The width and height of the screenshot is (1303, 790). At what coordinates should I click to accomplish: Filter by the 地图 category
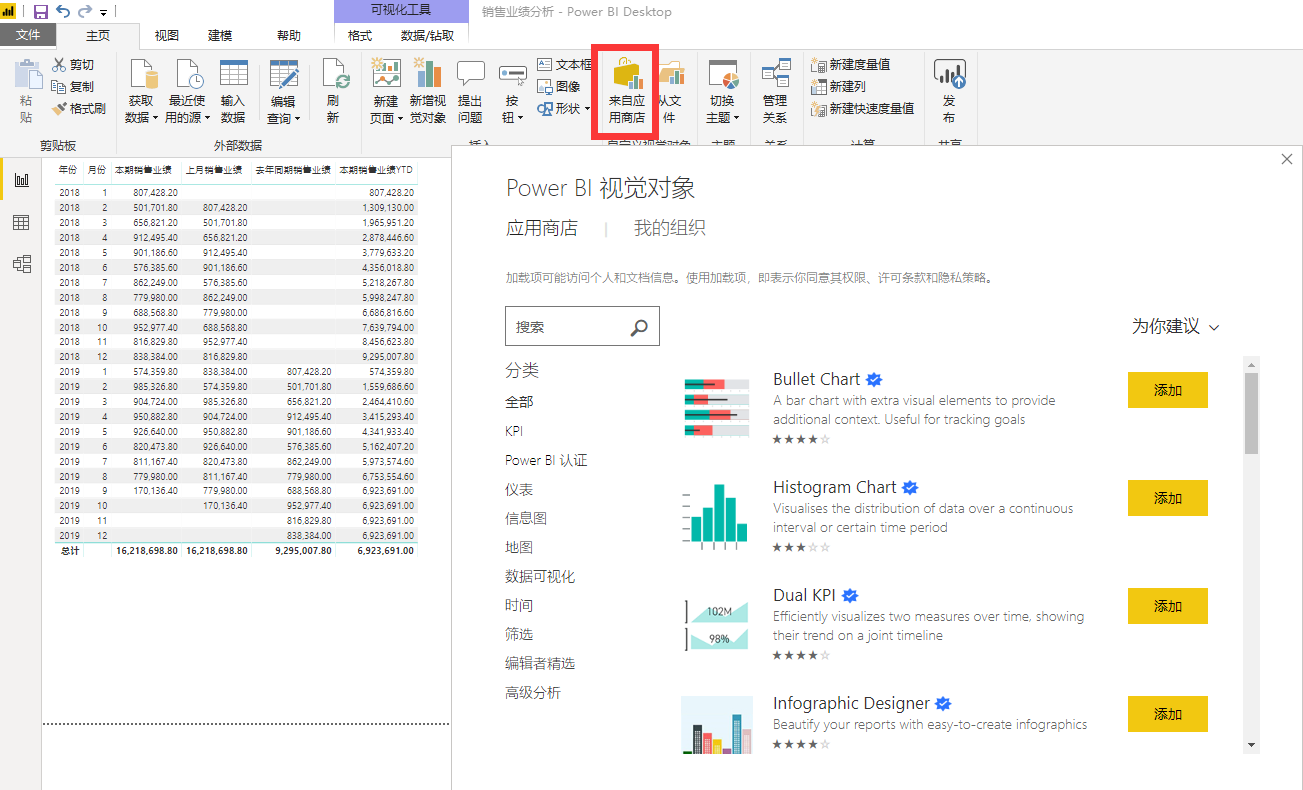tap(519, 548)
